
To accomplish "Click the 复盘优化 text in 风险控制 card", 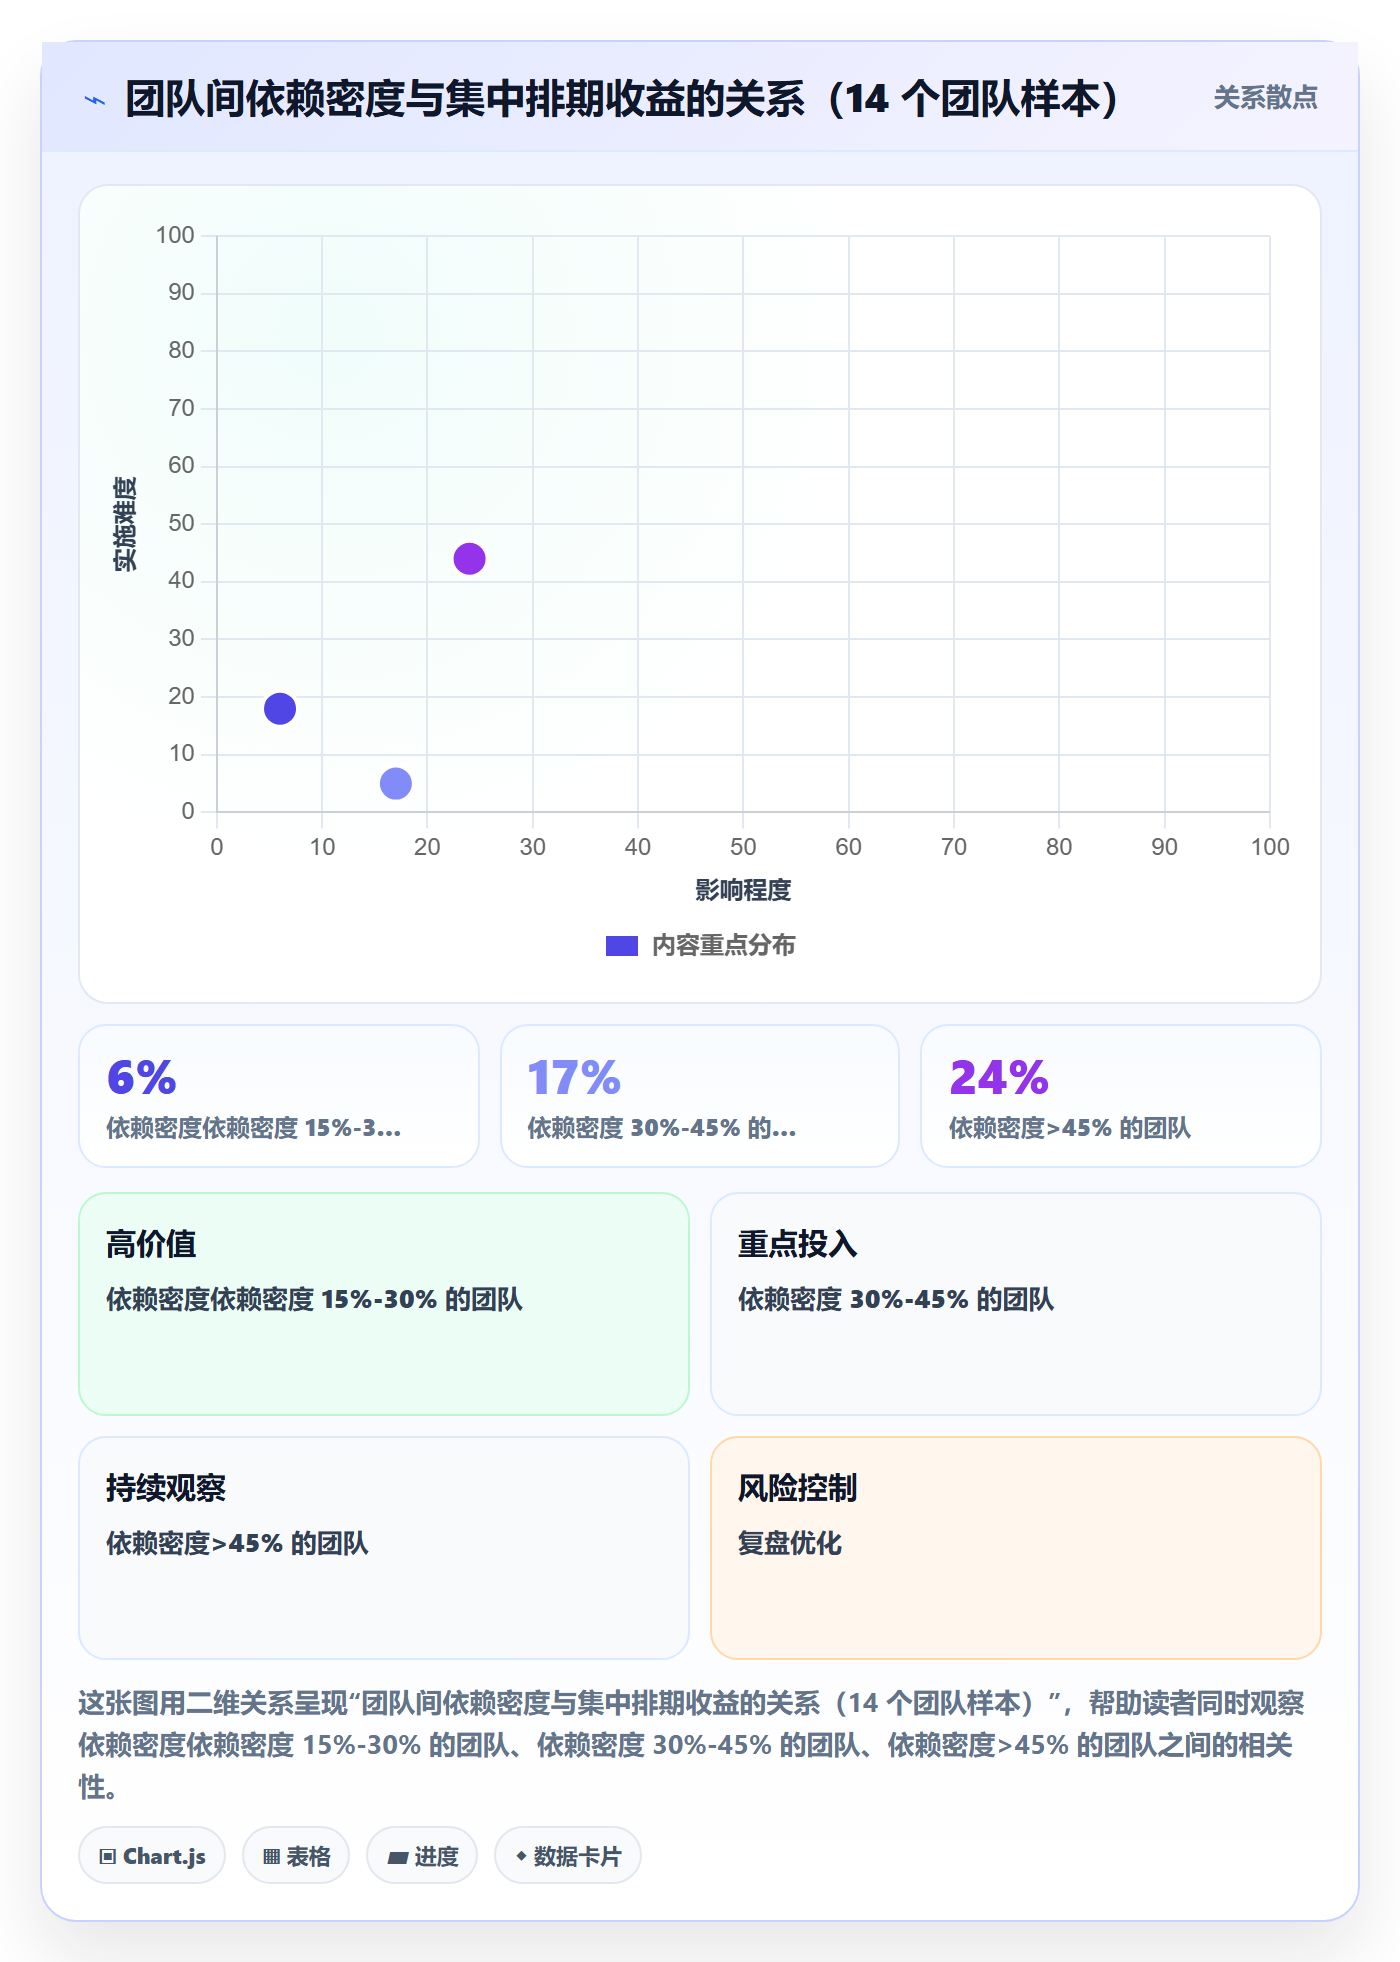I will point(790,1543).
